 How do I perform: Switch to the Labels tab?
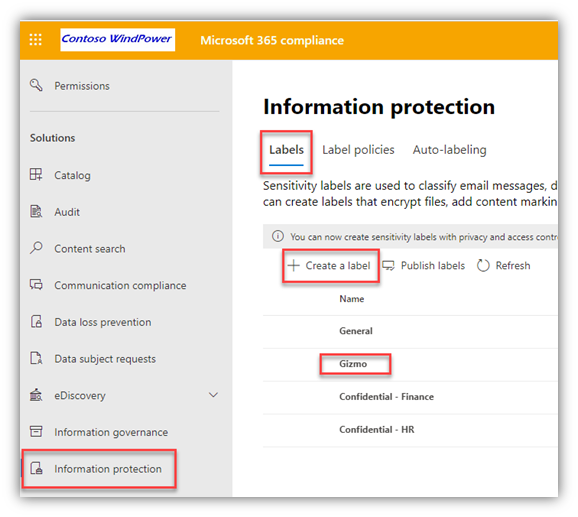286,150
